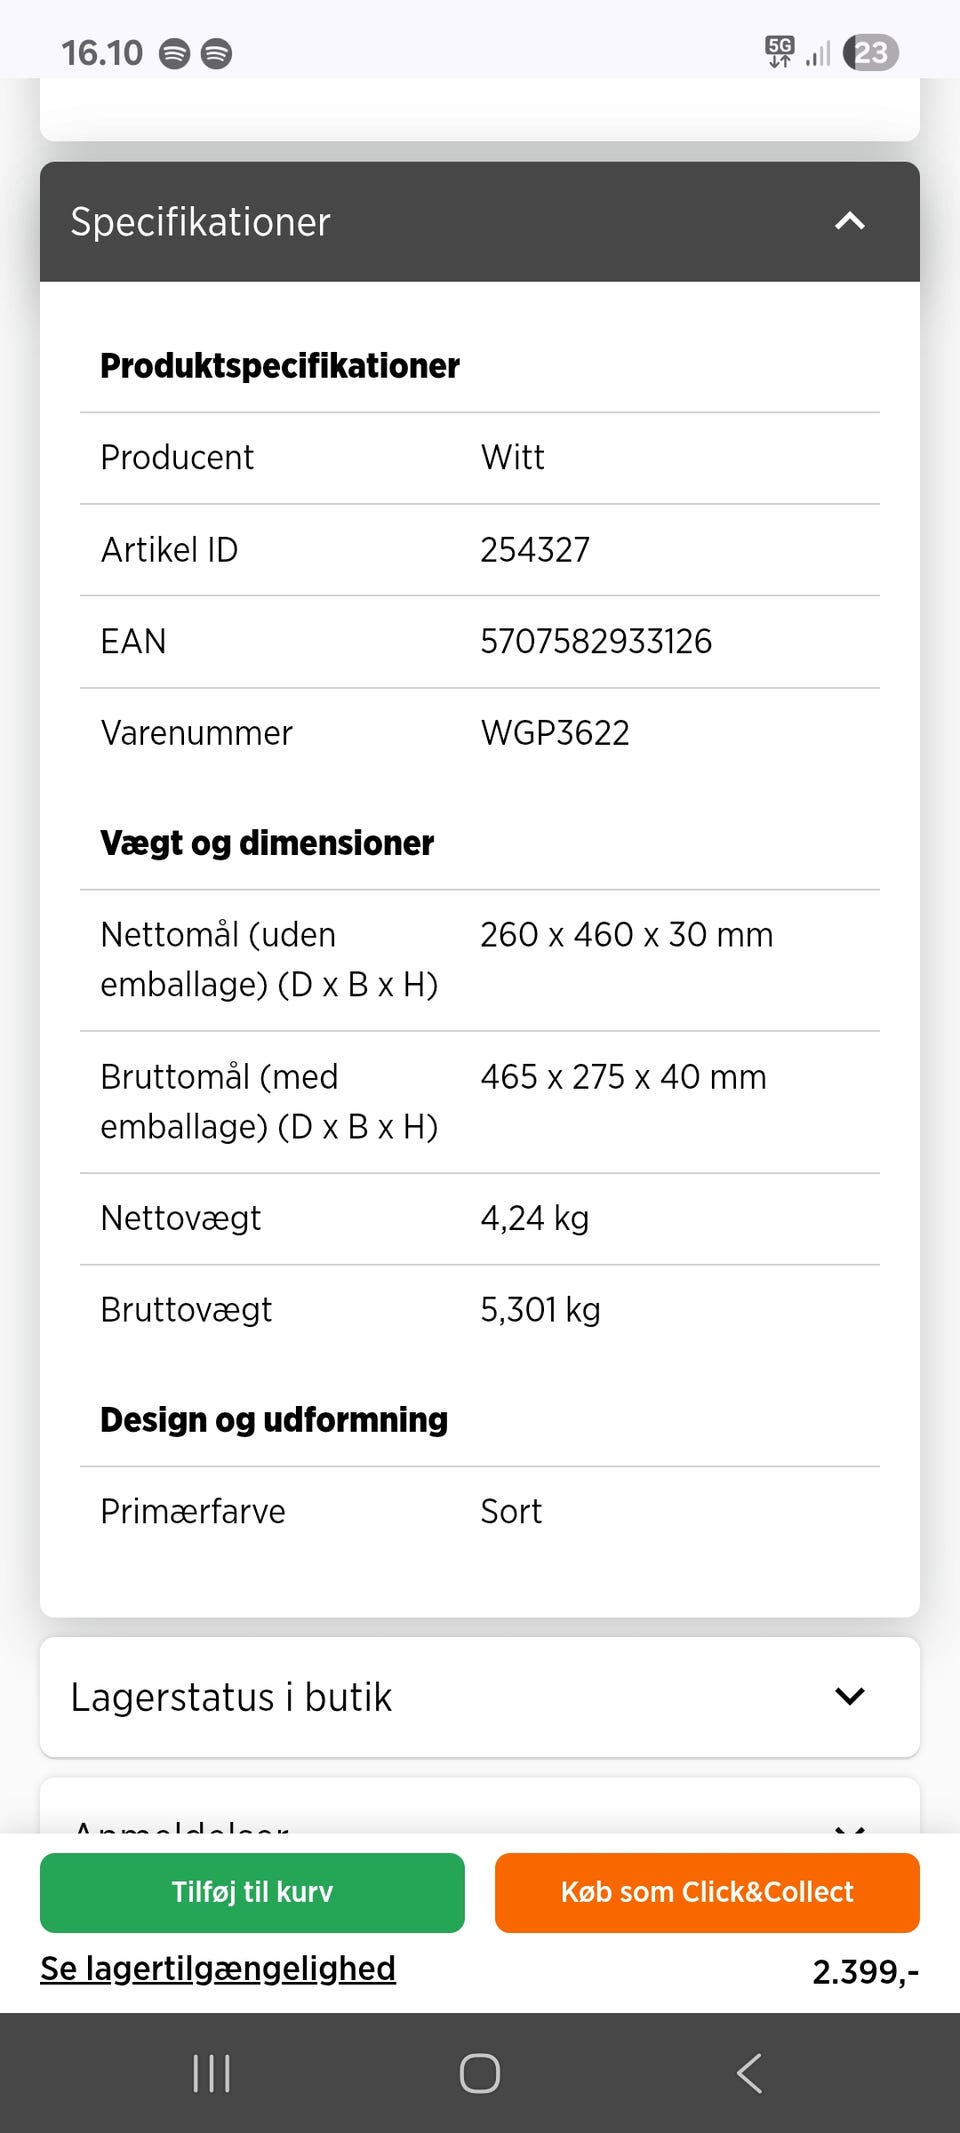This screenshot has width=960, height=2133.
Task: Collapse the Specifikationer section chevron
Action: click(849, 221)
